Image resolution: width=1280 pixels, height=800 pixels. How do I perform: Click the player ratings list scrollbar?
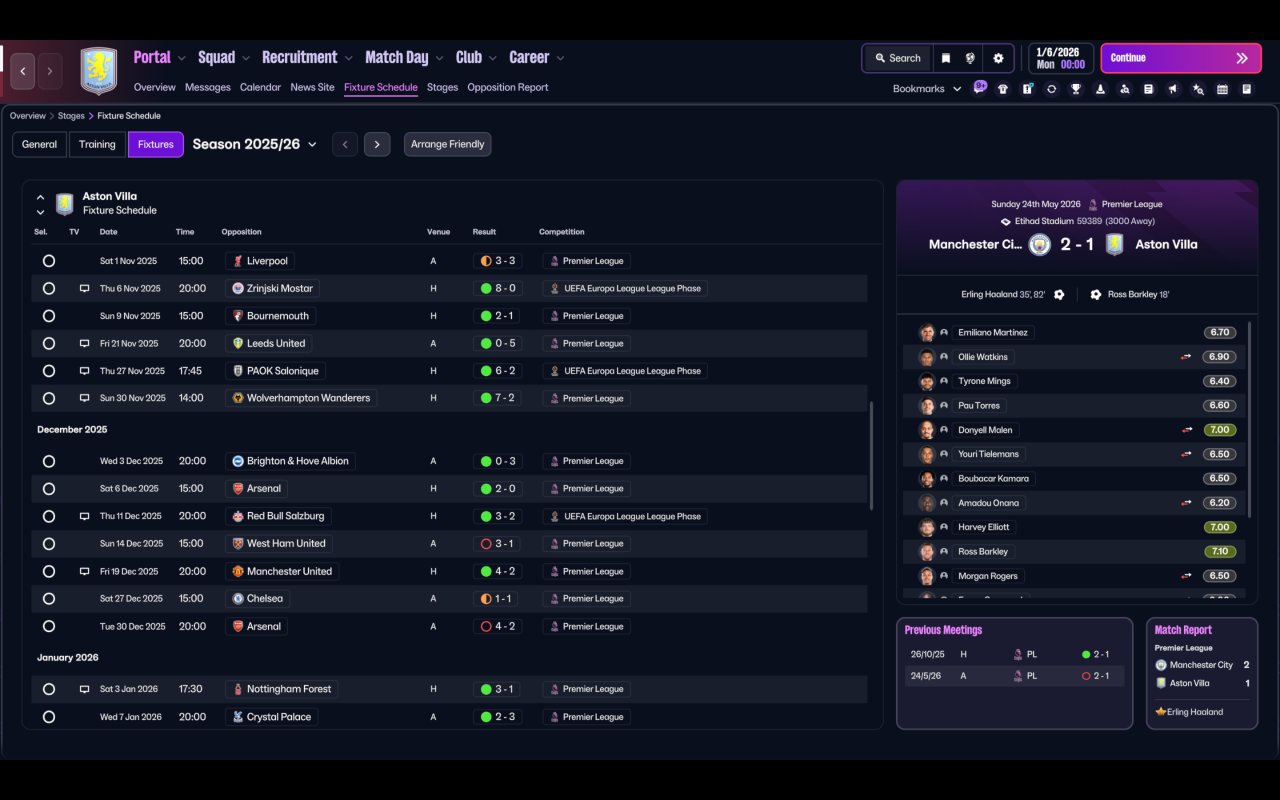(1251, 420)
